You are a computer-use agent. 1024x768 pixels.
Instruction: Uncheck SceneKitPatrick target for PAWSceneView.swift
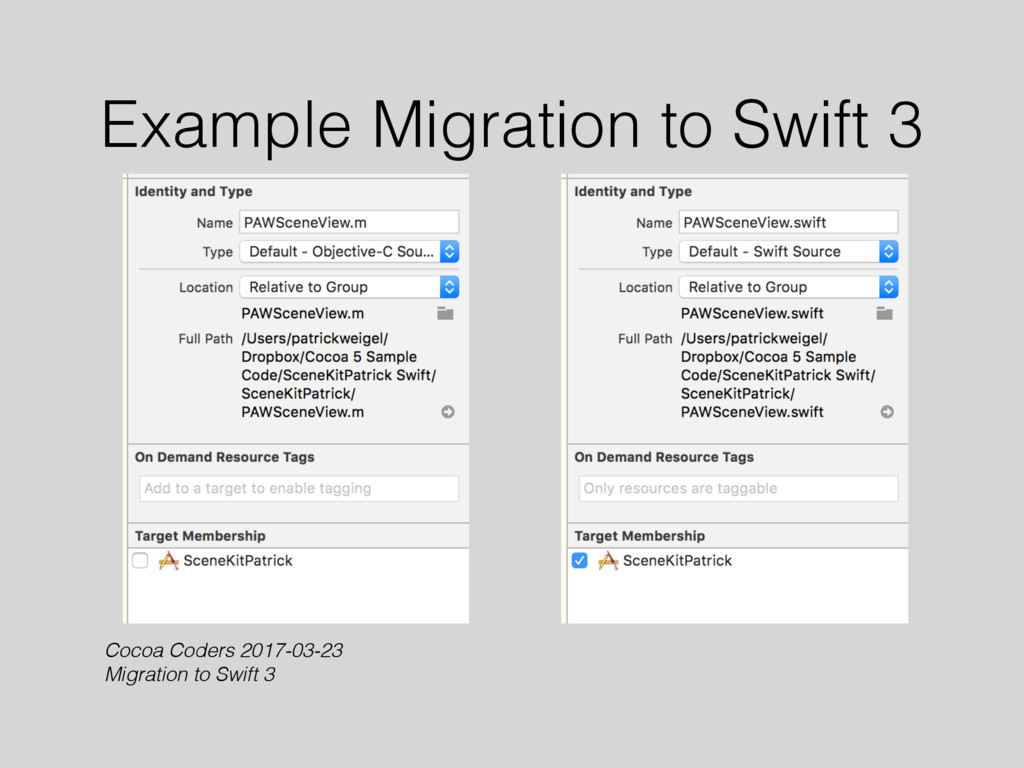[x=580, y=560]
